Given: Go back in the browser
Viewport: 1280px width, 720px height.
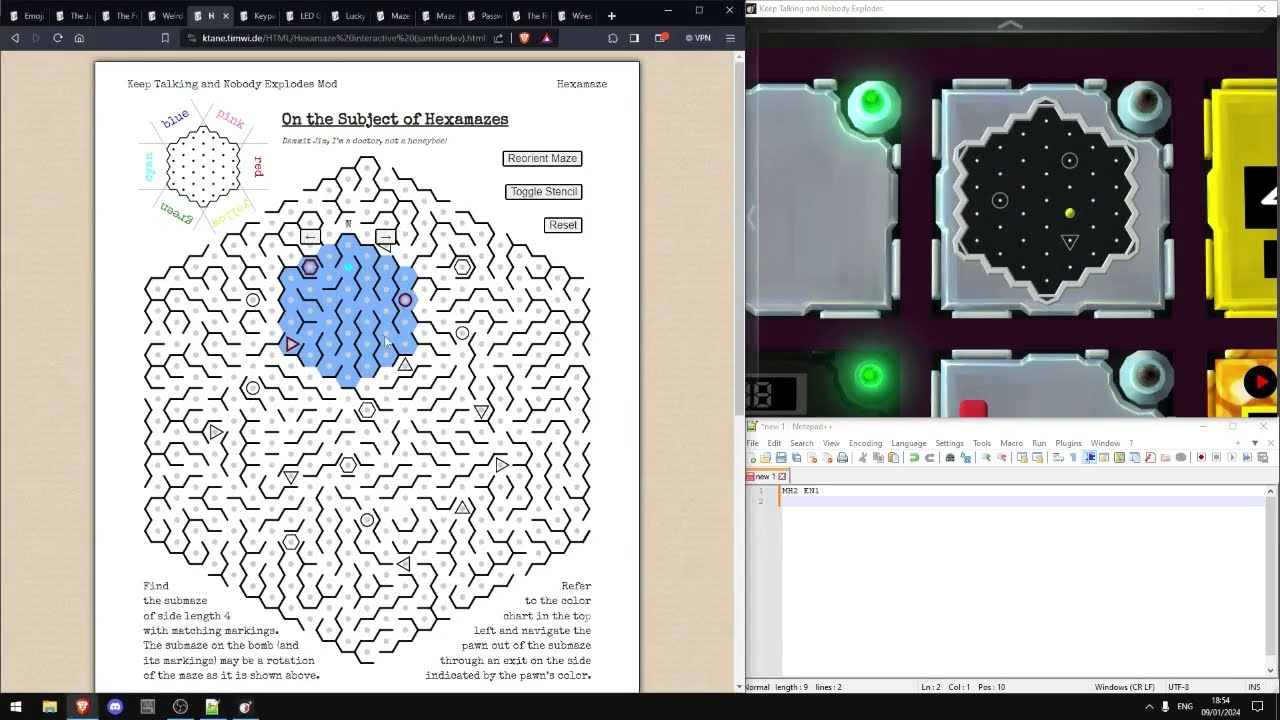Looking at the screenshot, I should (x=15, y=38).
